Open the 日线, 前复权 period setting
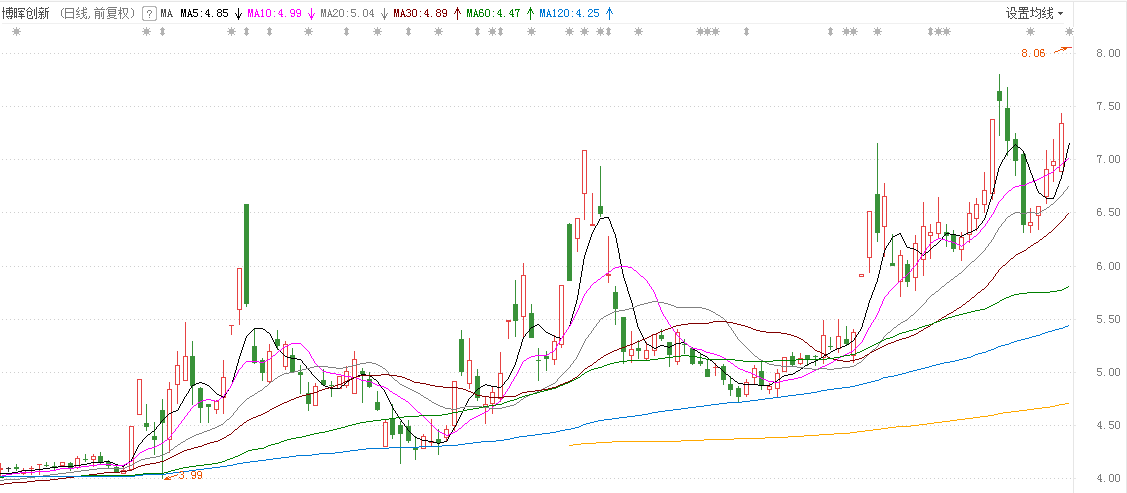The image size is (1127, 493). (97, 14)
